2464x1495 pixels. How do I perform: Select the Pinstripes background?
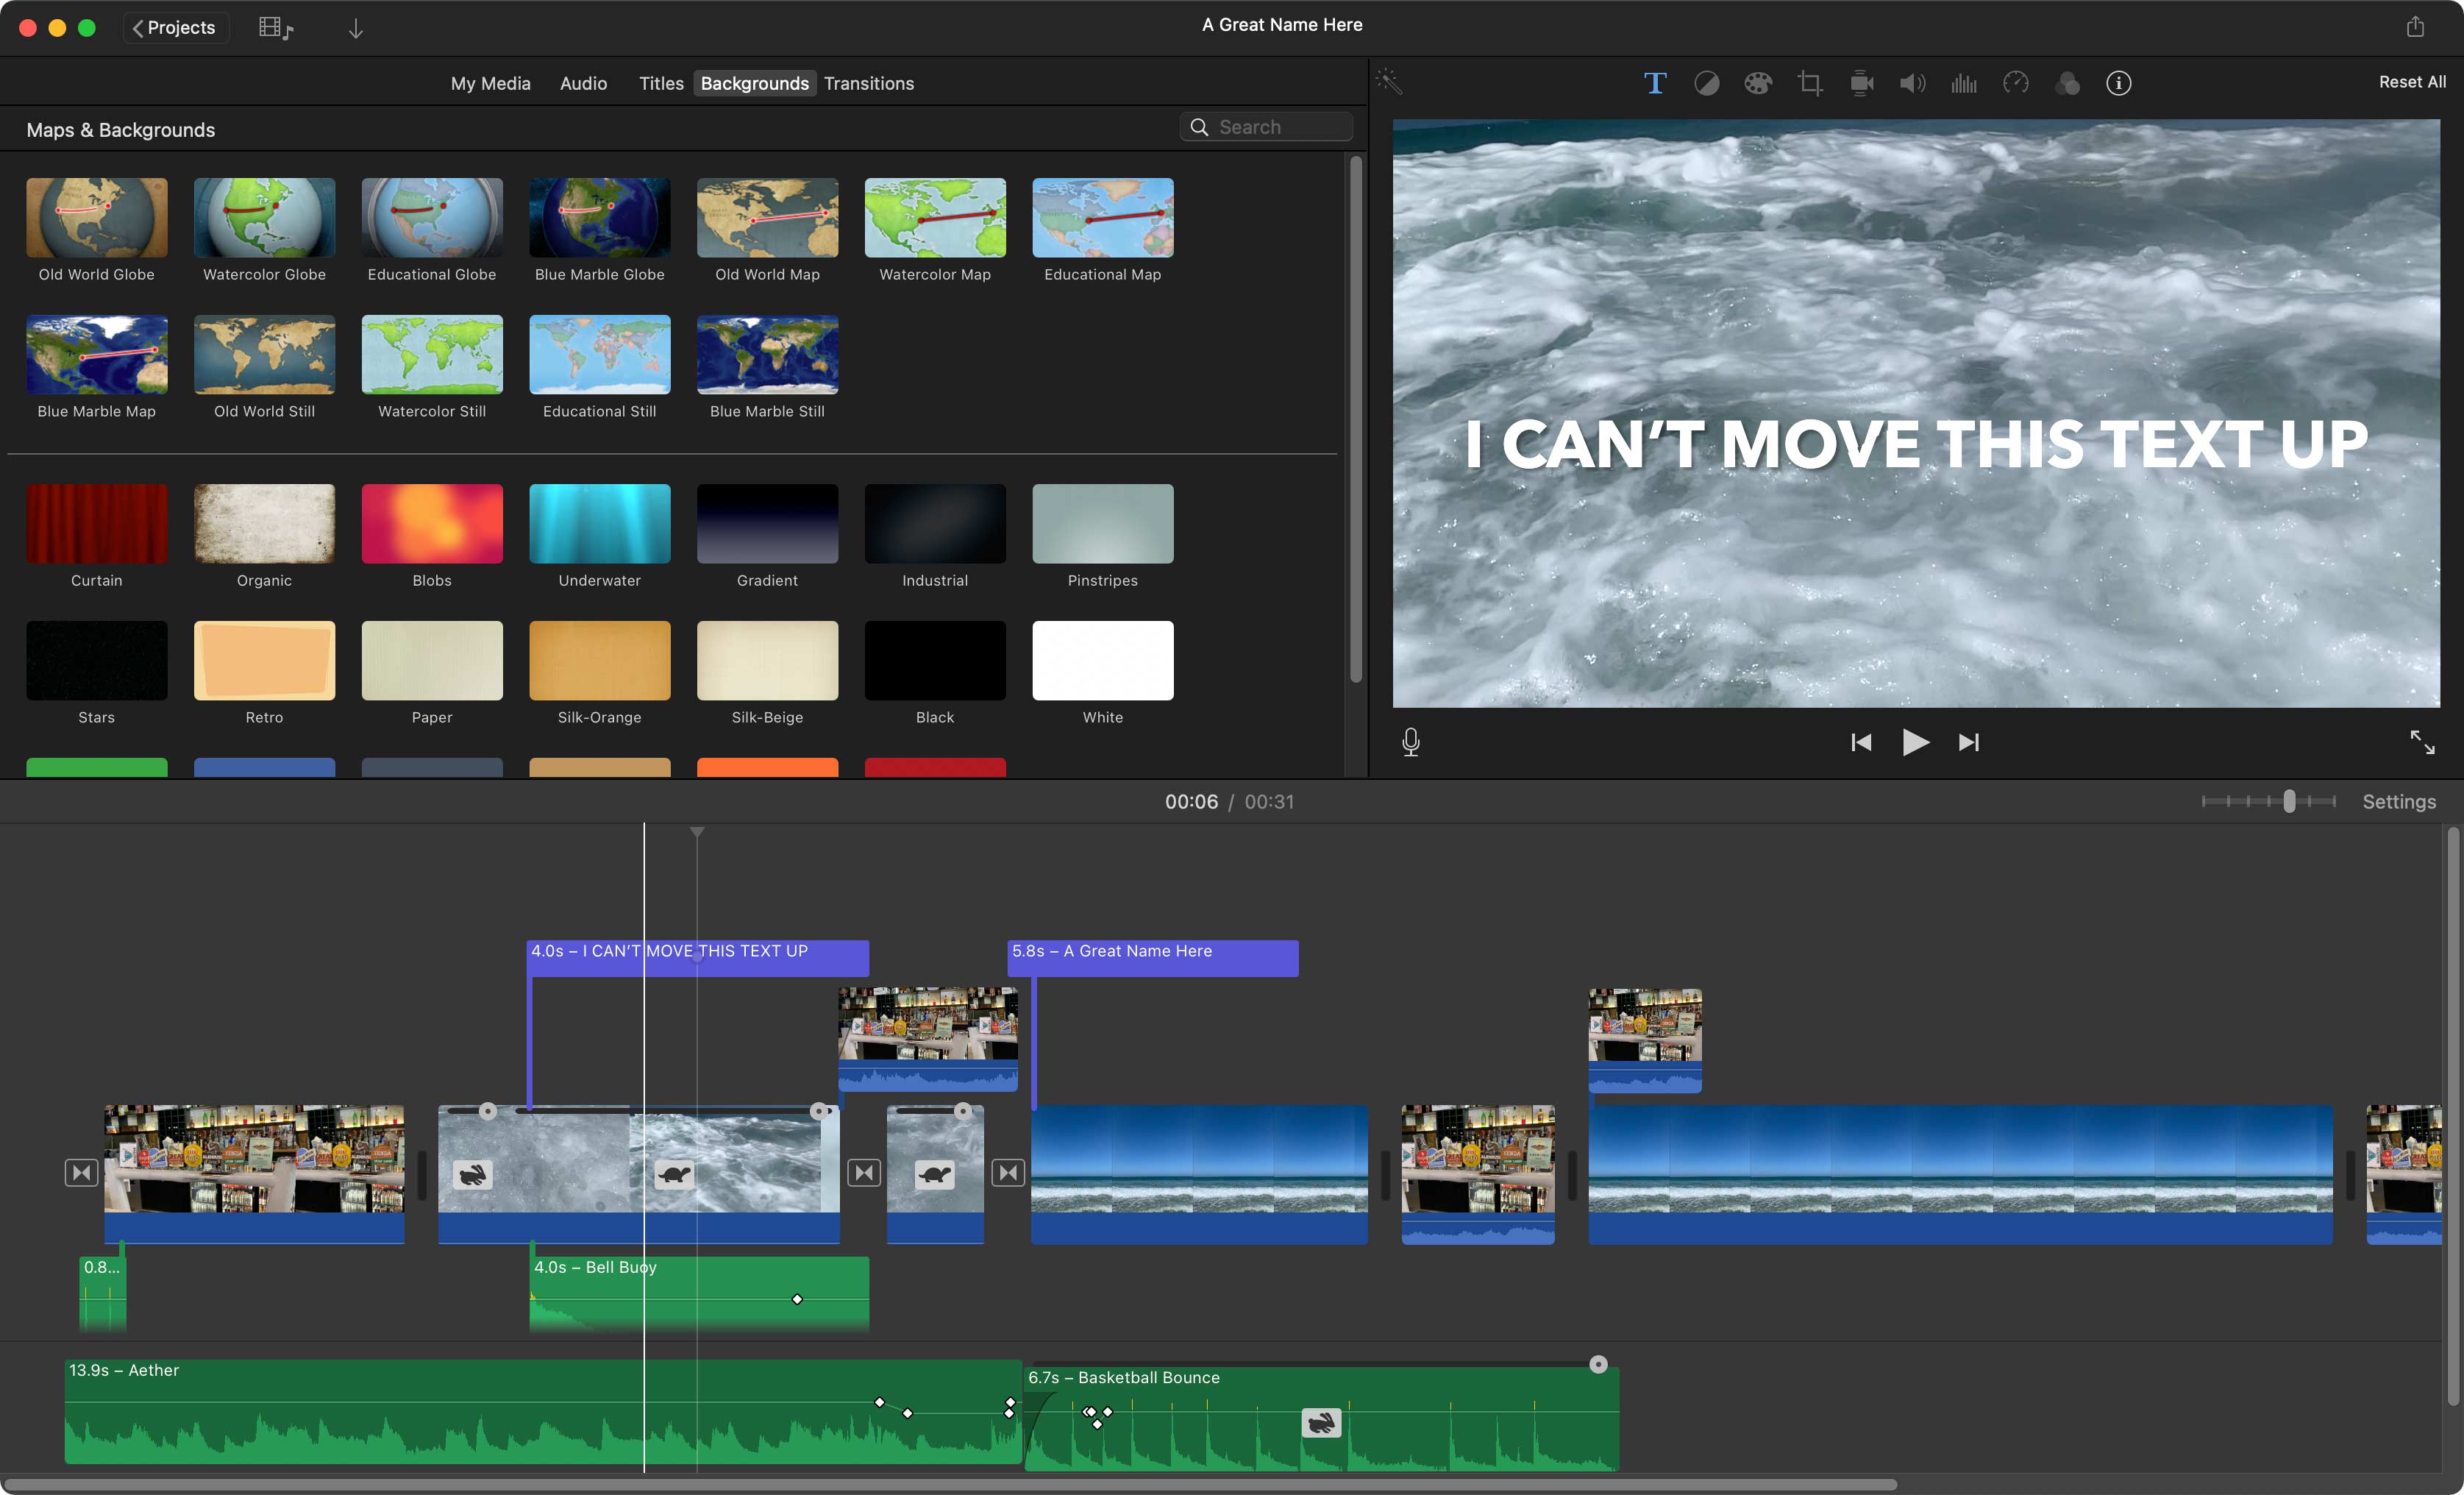click(1103, 524)
